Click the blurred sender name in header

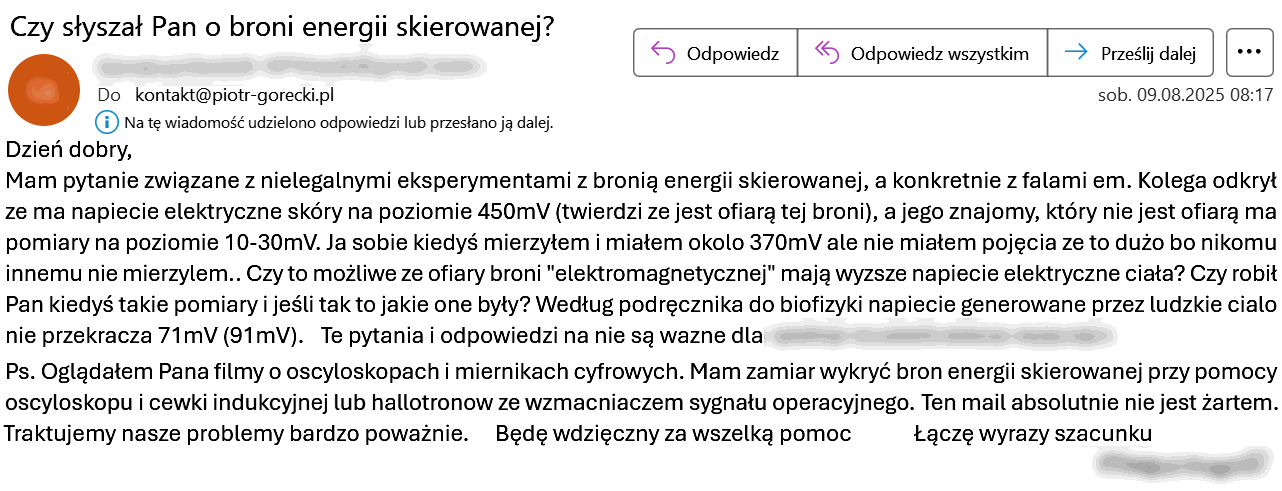(290, 67)
